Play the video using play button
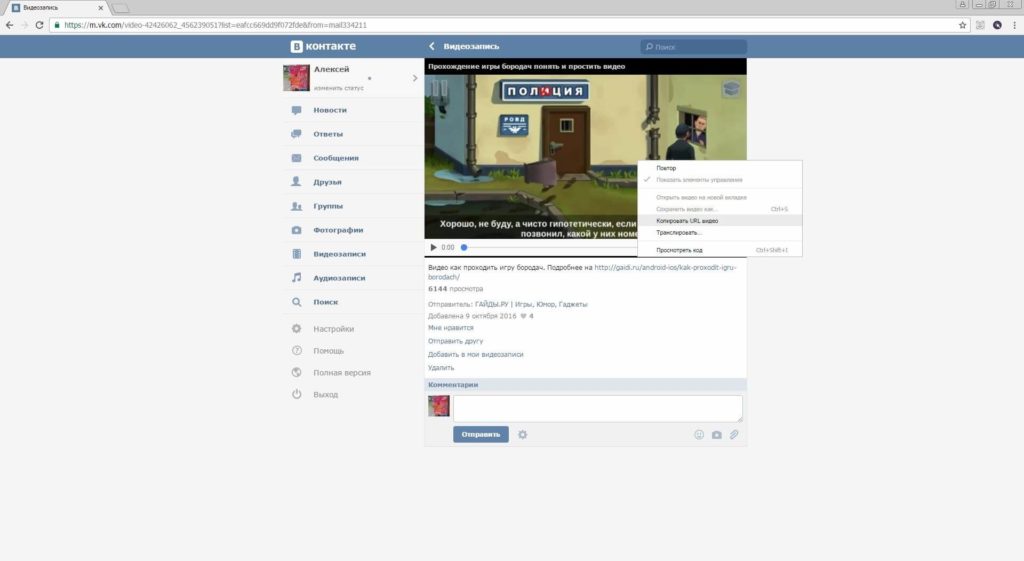1024x561 pixels. 433,248
